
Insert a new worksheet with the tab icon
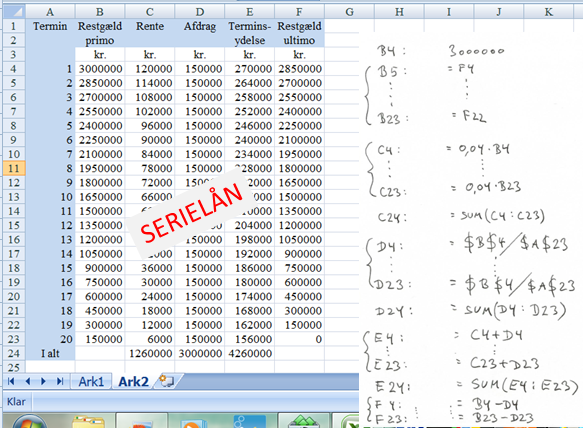pos(166,381)
